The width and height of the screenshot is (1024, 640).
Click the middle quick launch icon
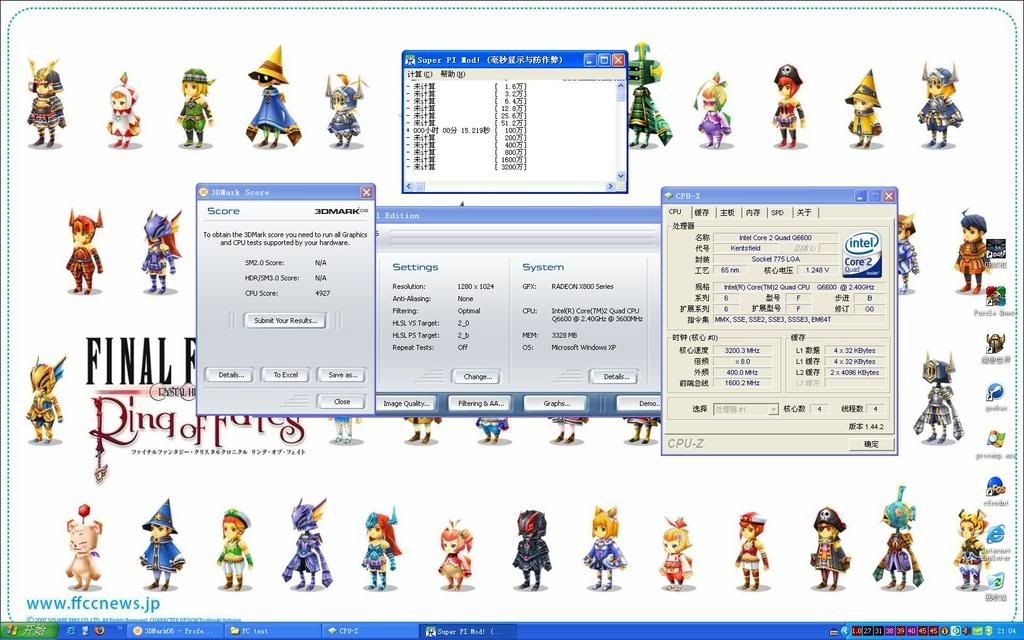pyautogui.click(x=85, y=631)
